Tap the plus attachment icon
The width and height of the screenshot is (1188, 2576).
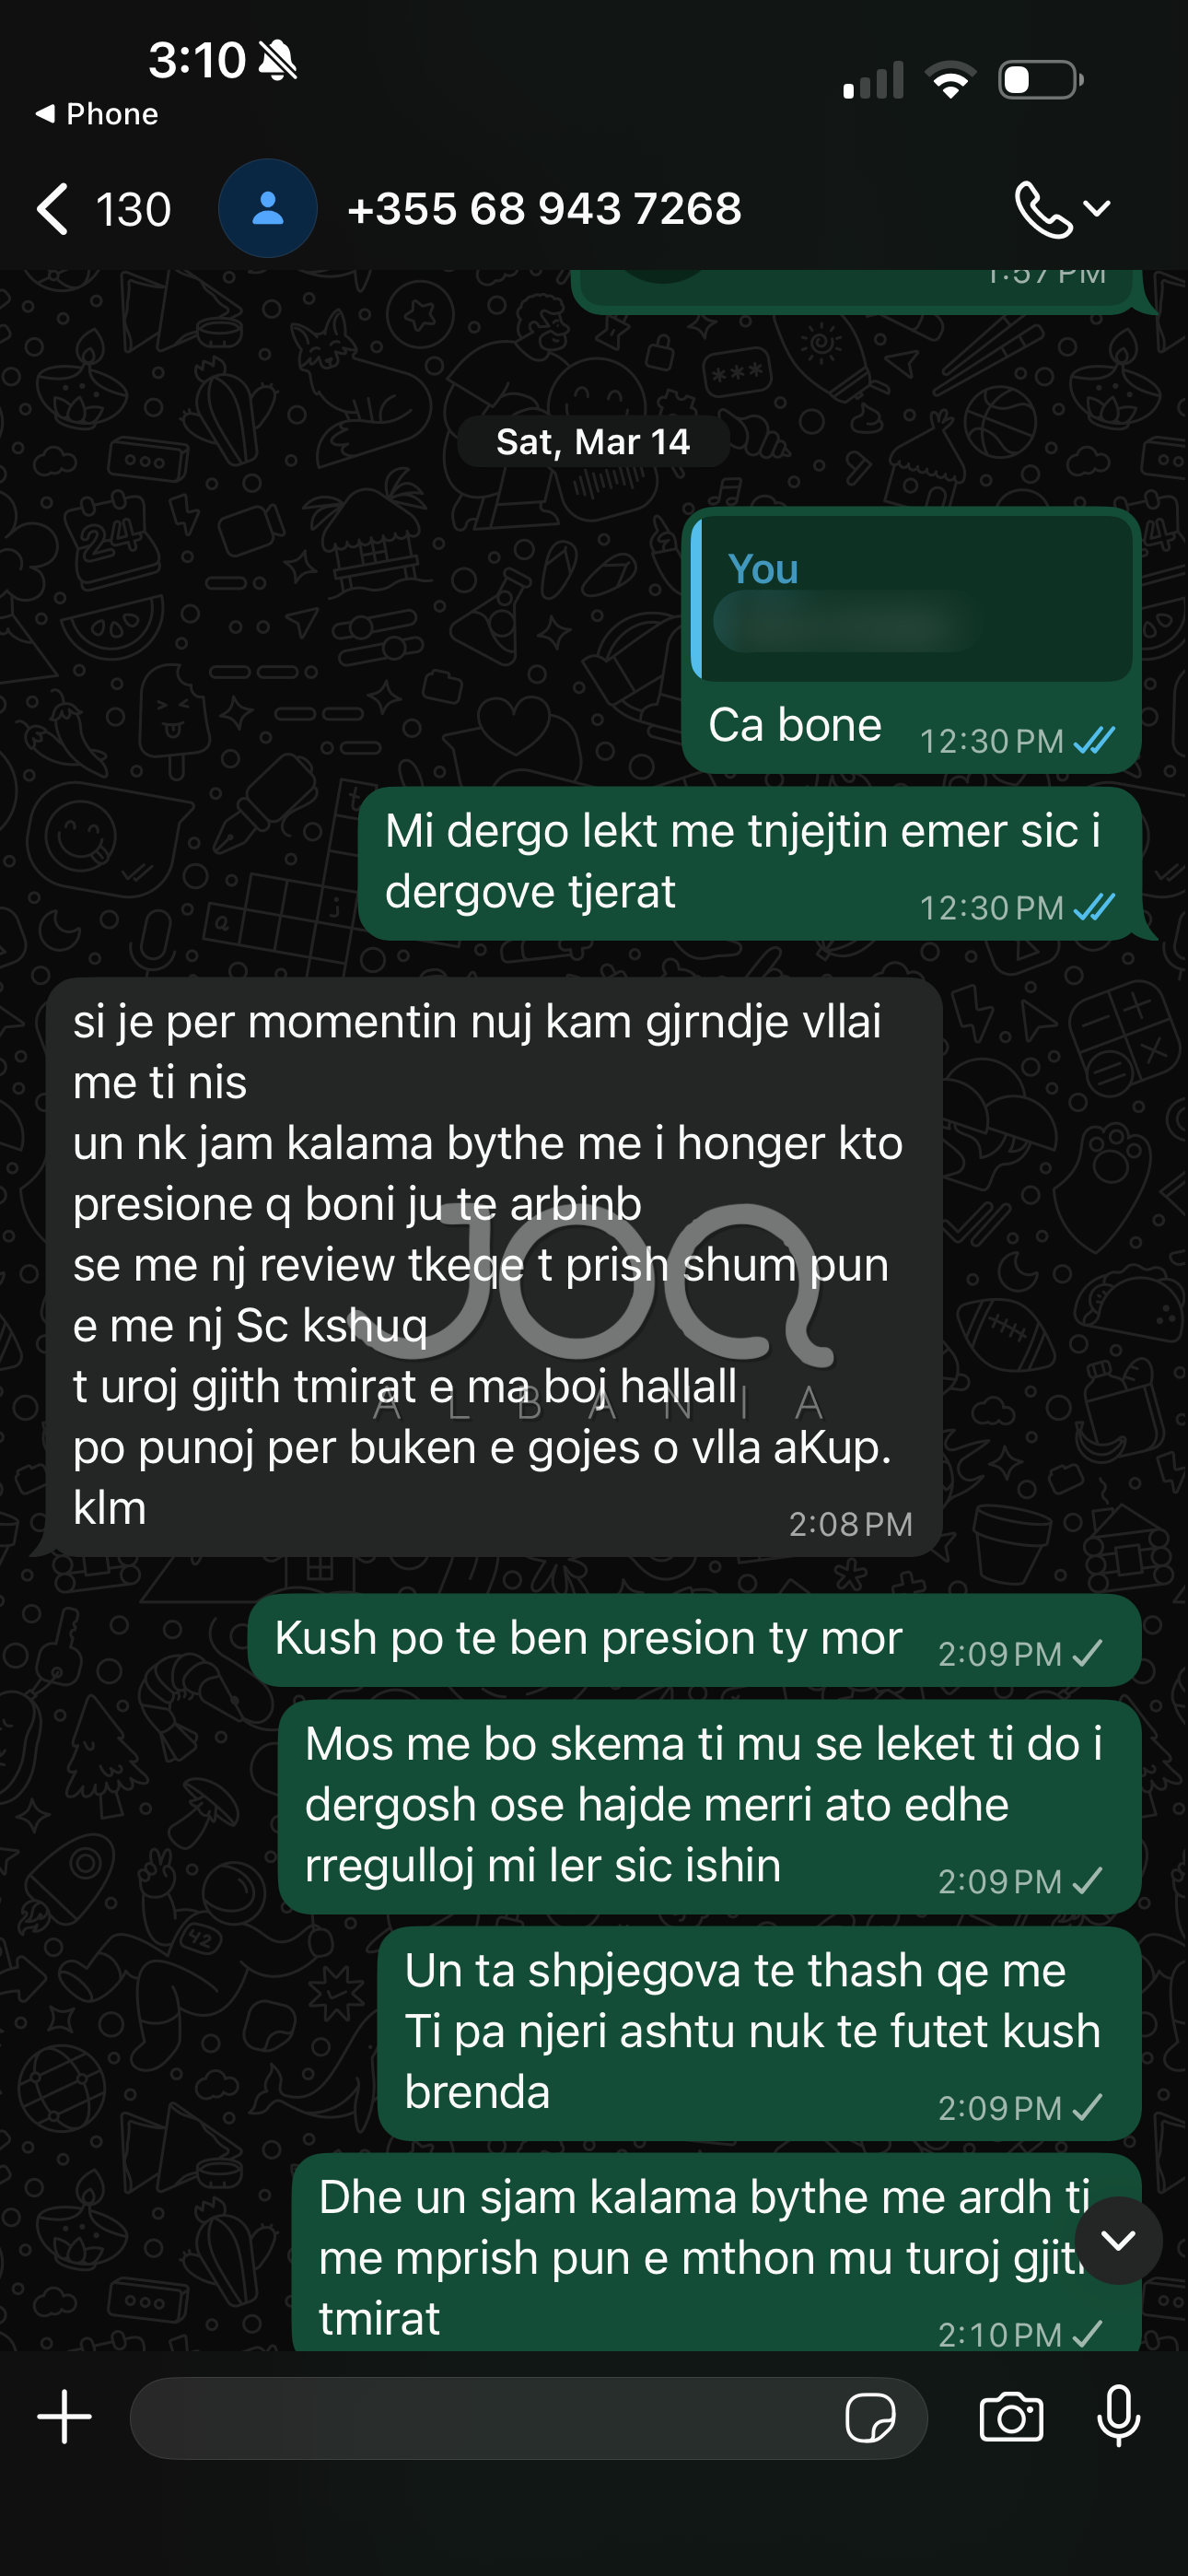[65, 2417]
